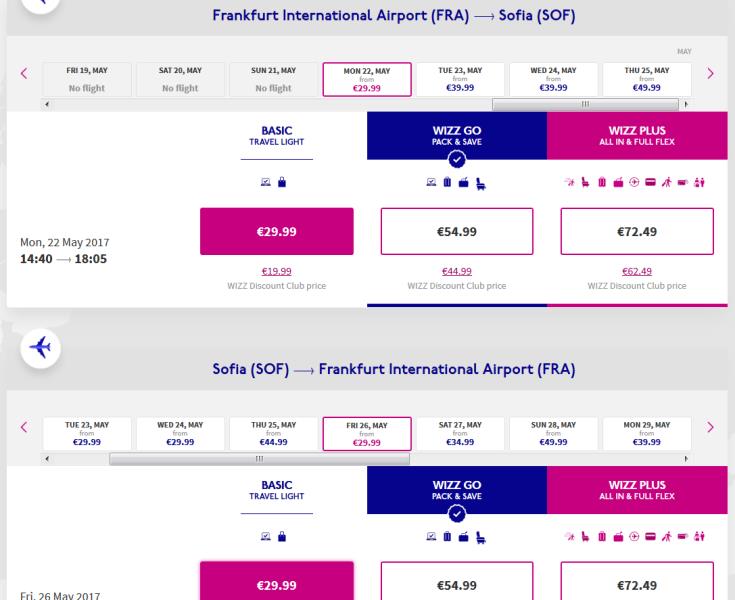The width and height of the screenshot is (735, 600).
Task: Choose SAT 20, MAY outbound date
Action: (x=180, y=78)
